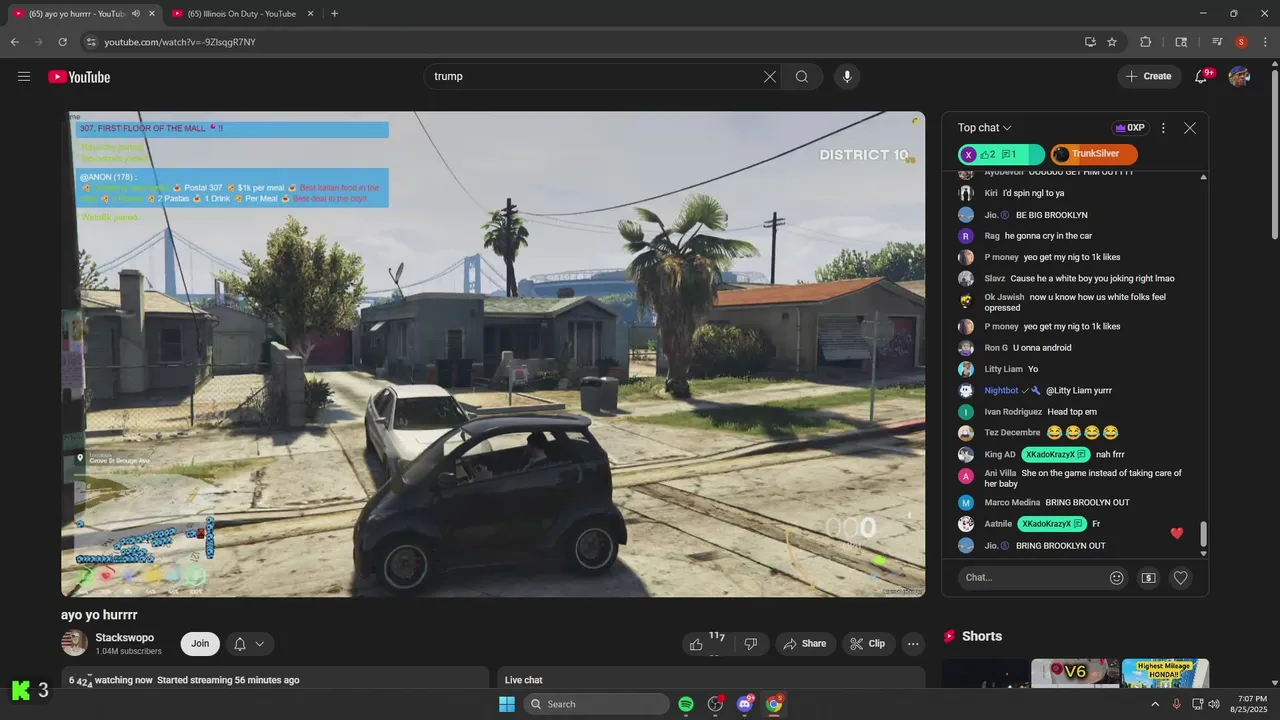View site information icon in address bar
Viewport: 1280px width, 720px height.
pyautogui.click(x=90, y=42)
